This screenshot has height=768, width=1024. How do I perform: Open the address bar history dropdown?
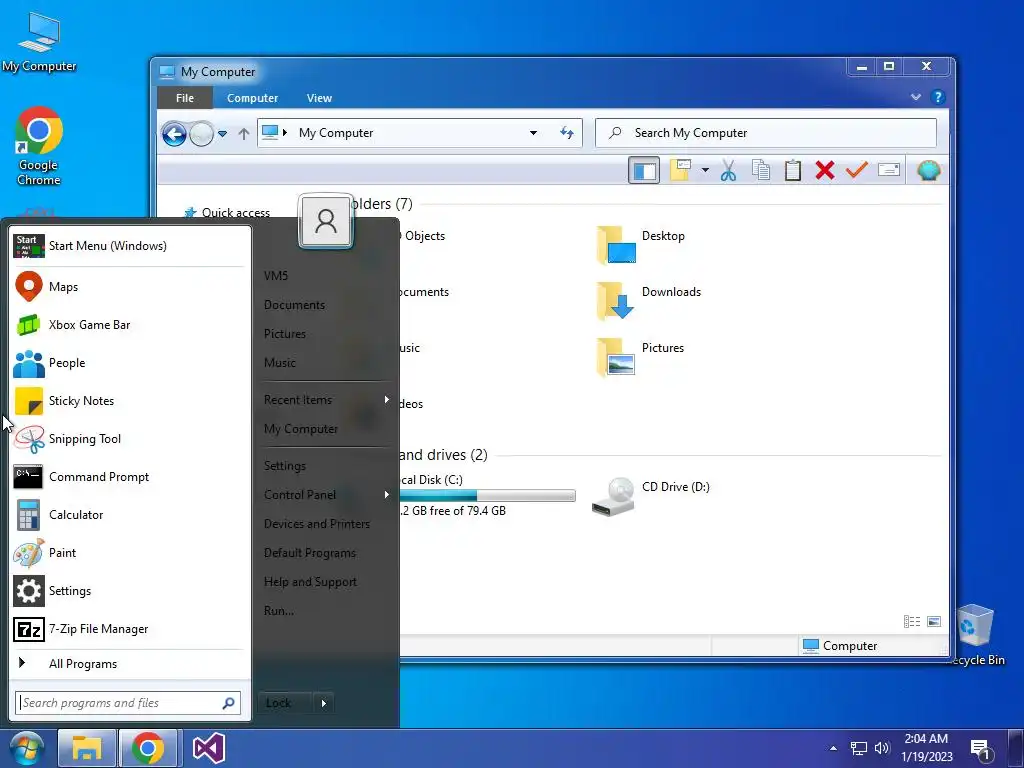(x=533, y=133)
